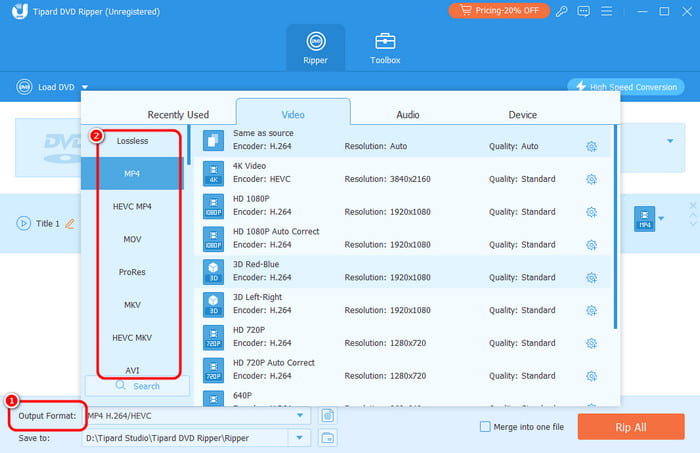
Task: Click the register key icon
Action: click(561, 11)
